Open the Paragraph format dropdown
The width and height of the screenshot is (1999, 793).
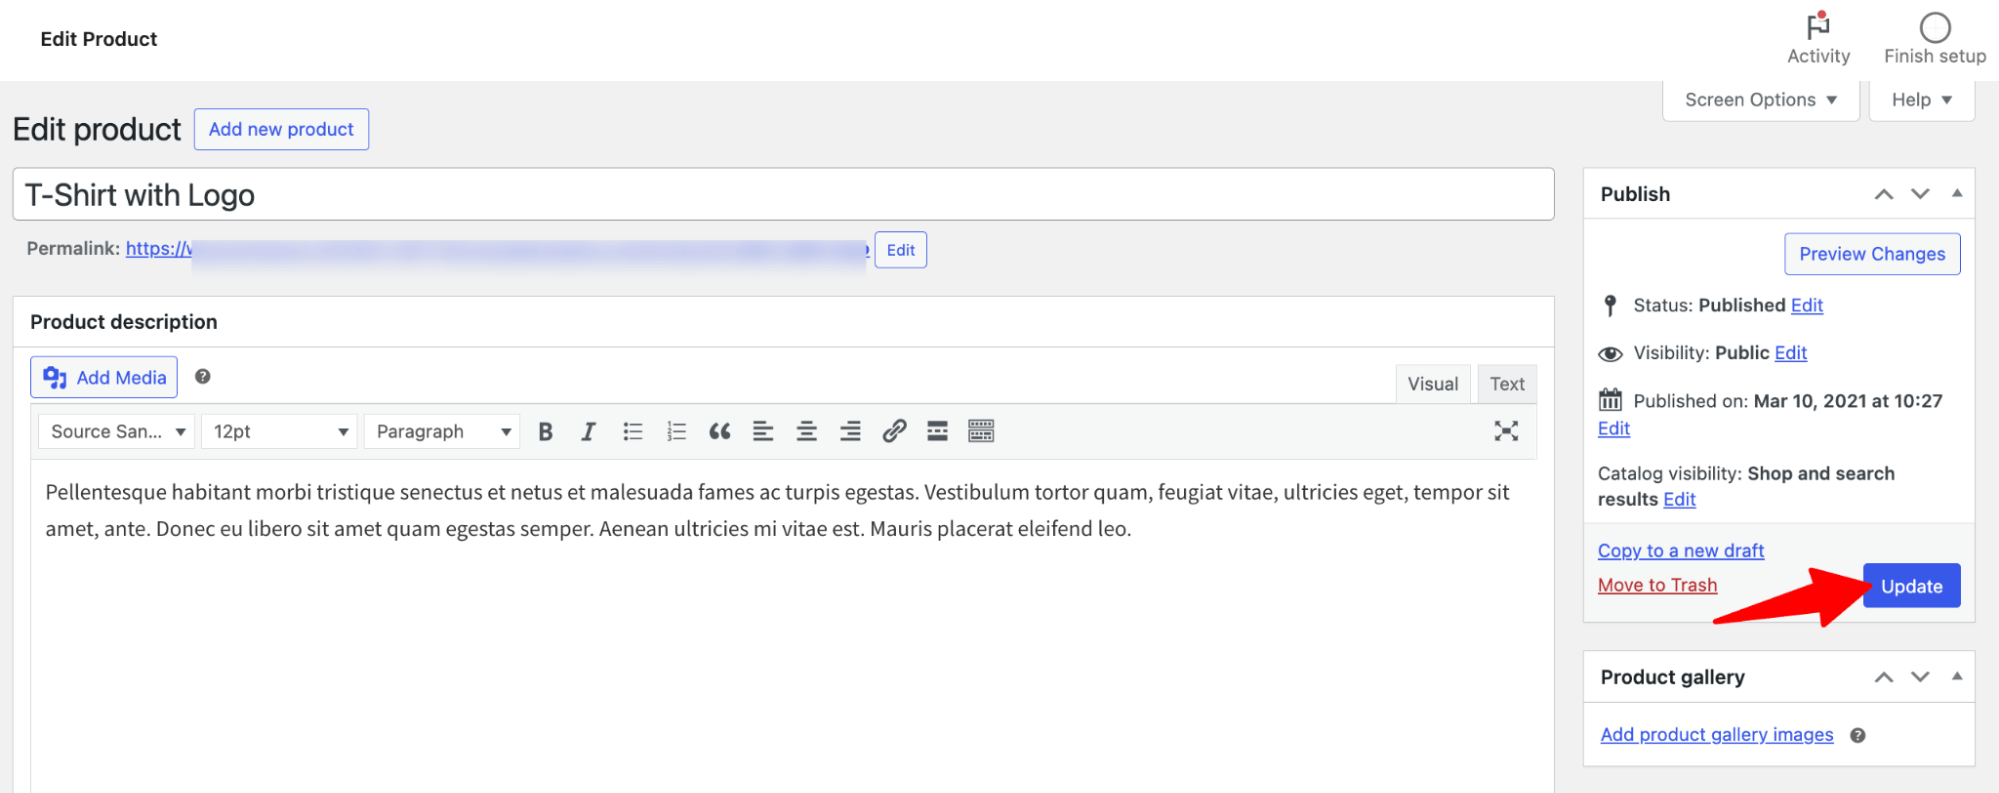(442, 431)
